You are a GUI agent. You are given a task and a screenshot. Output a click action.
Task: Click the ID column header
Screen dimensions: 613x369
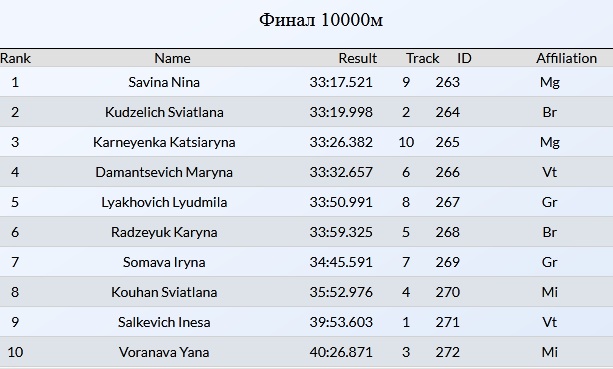tap(464, 58)
